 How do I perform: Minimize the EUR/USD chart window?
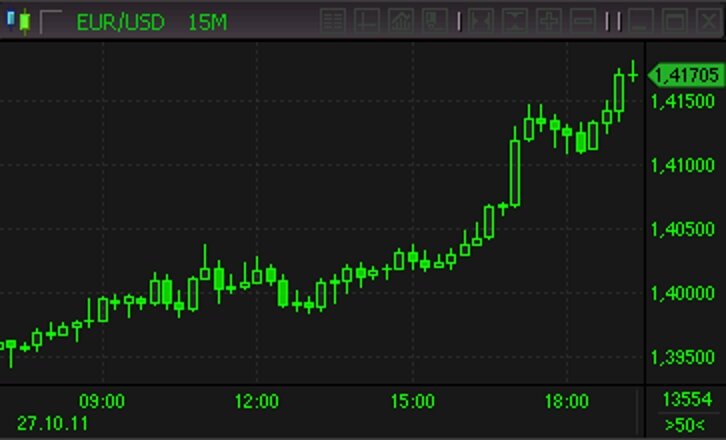(640, 21)
